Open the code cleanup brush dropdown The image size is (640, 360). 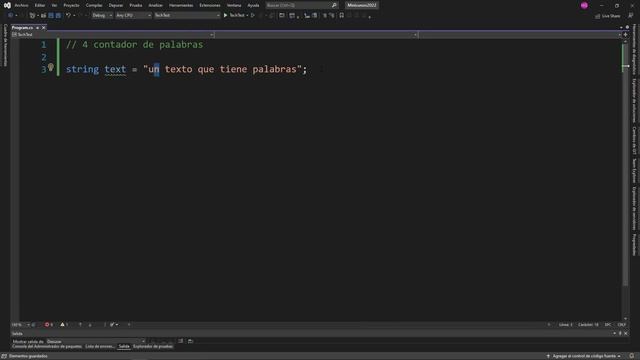pyautogui.click(x=114, y=325)
